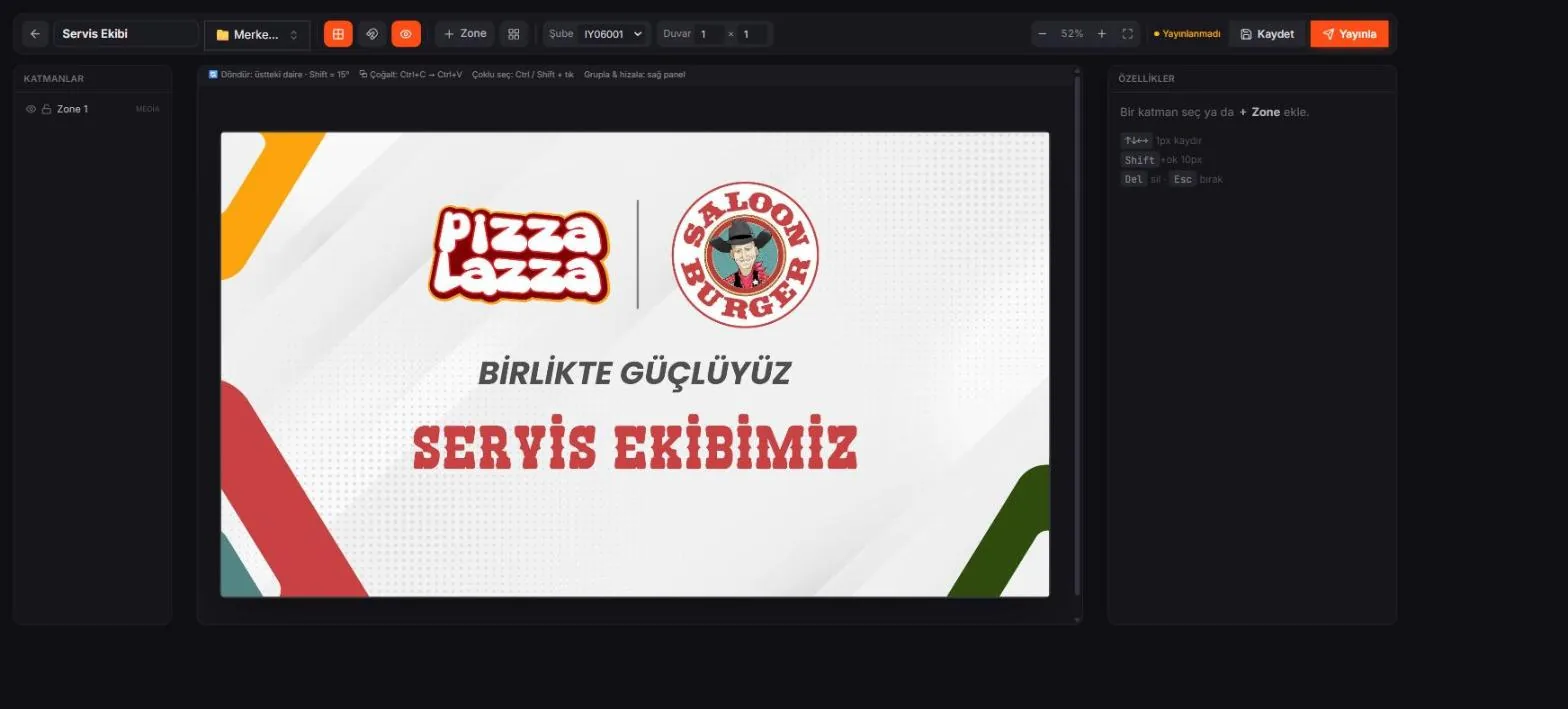Viewport: 1568px width, 709px height.
Task: Hide Zone 1 via its eye icon
Action: pyautogui.click(x=31, y=109)
